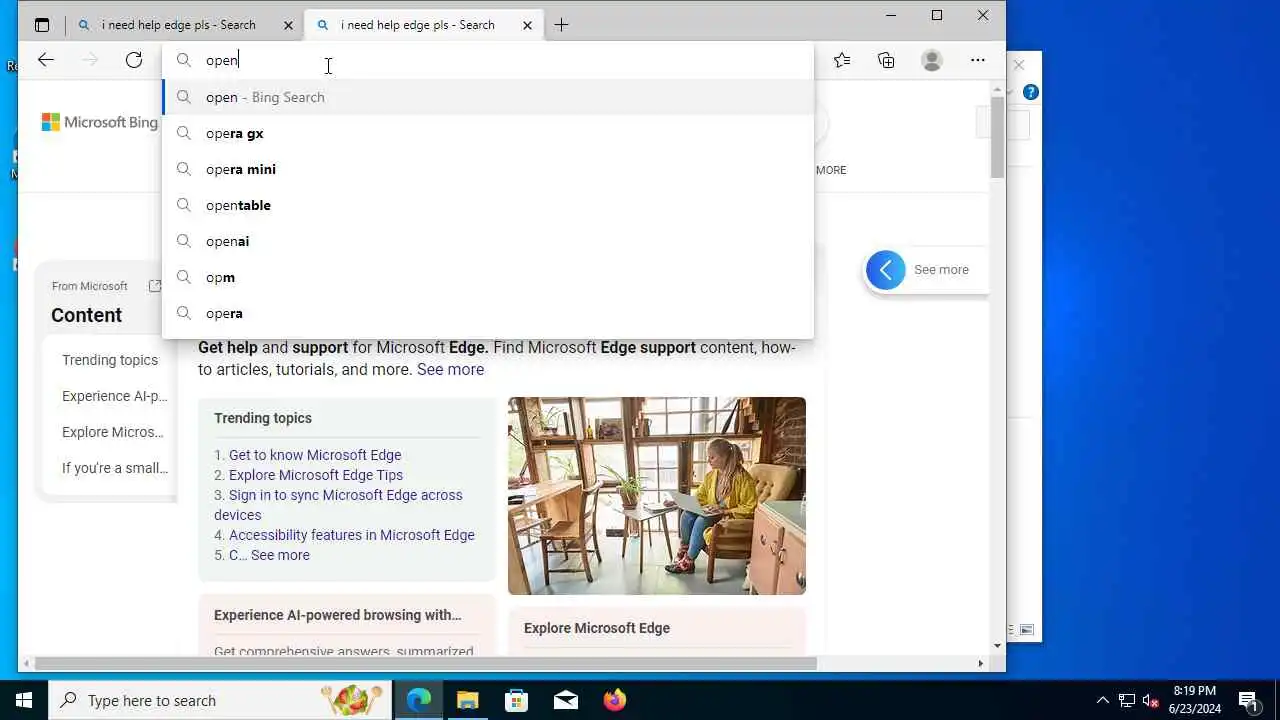Open network status tray icon
This screenshot has height=720, width=1280.
click(1127, 700)
